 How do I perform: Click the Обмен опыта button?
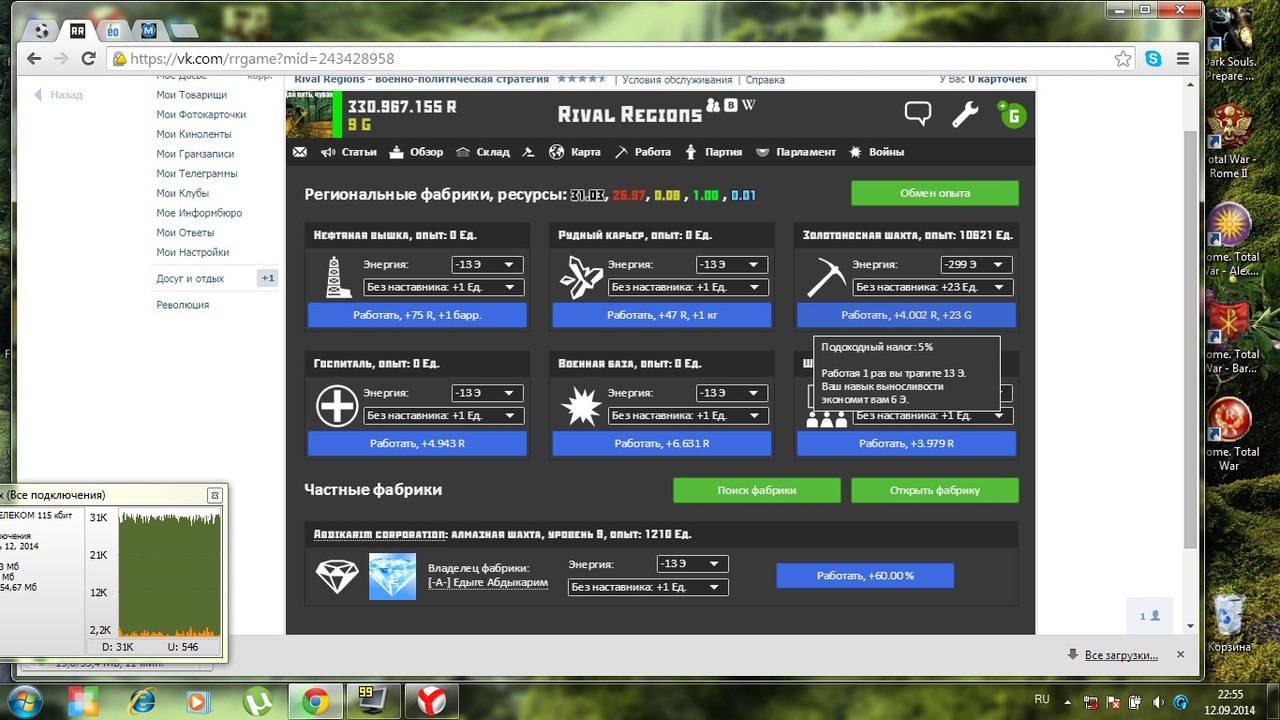click(x=935, y=193)
